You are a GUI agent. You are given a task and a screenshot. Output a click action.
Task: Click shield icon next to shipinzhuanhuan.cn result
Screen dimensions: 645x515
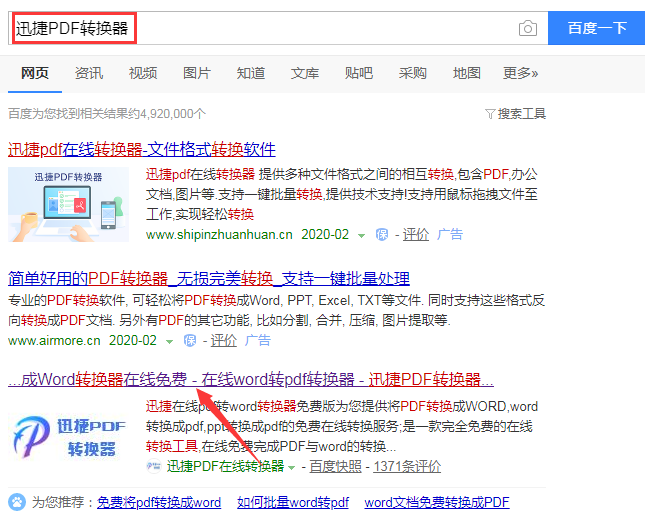tap(381, 235)
